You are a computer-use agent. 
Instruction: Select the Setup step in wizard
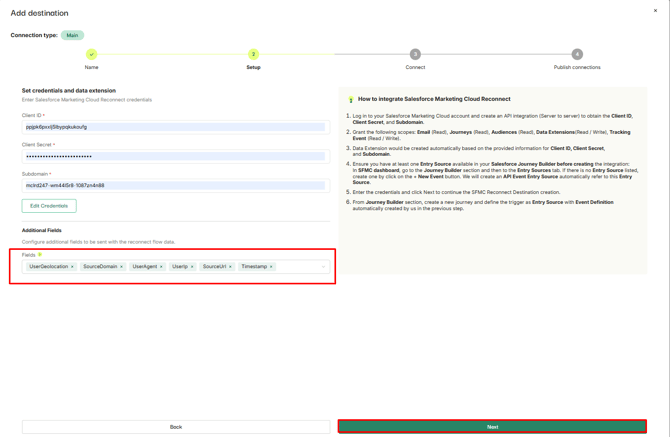tap(253, 54)
